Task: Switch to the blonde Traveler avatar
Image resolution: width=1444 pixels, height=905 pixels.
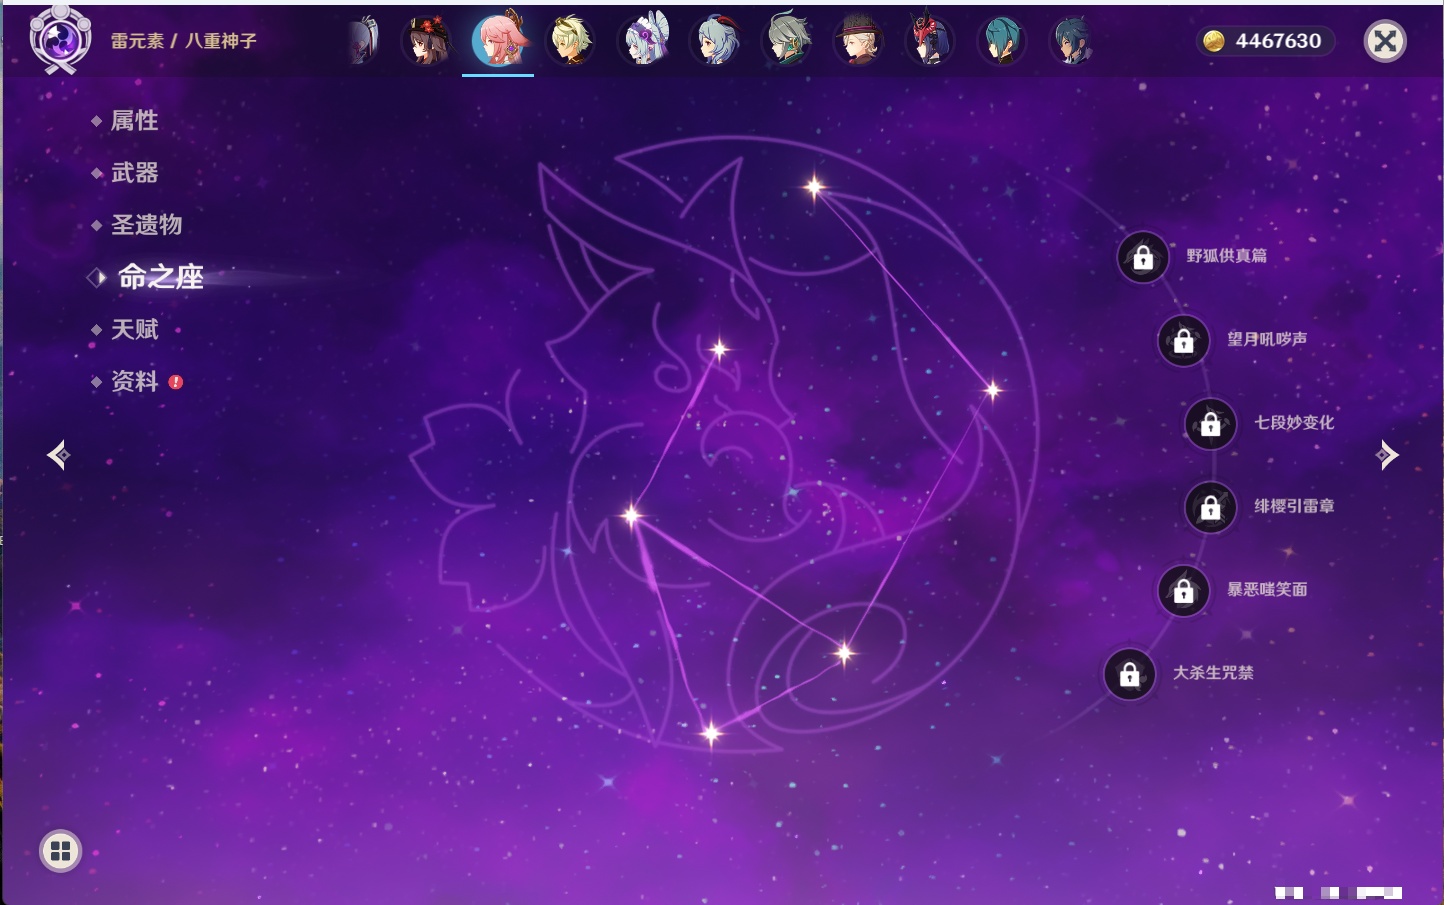Action: point(571,41)
